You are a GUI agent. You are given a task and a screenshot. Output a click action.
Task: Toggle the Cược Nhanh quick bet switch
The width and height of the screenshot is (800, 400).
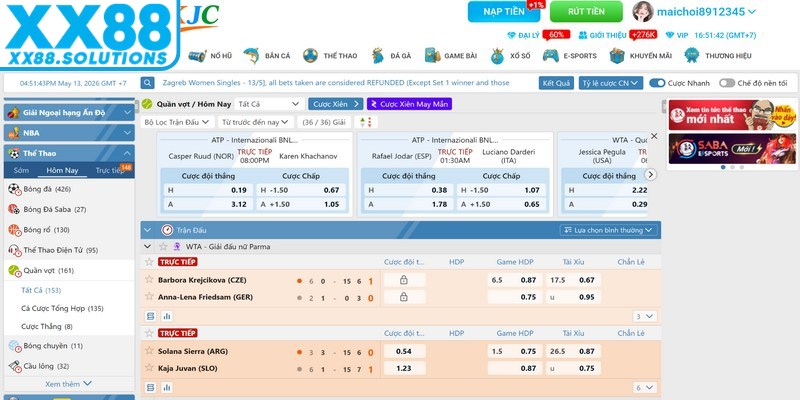coord(657,83)
